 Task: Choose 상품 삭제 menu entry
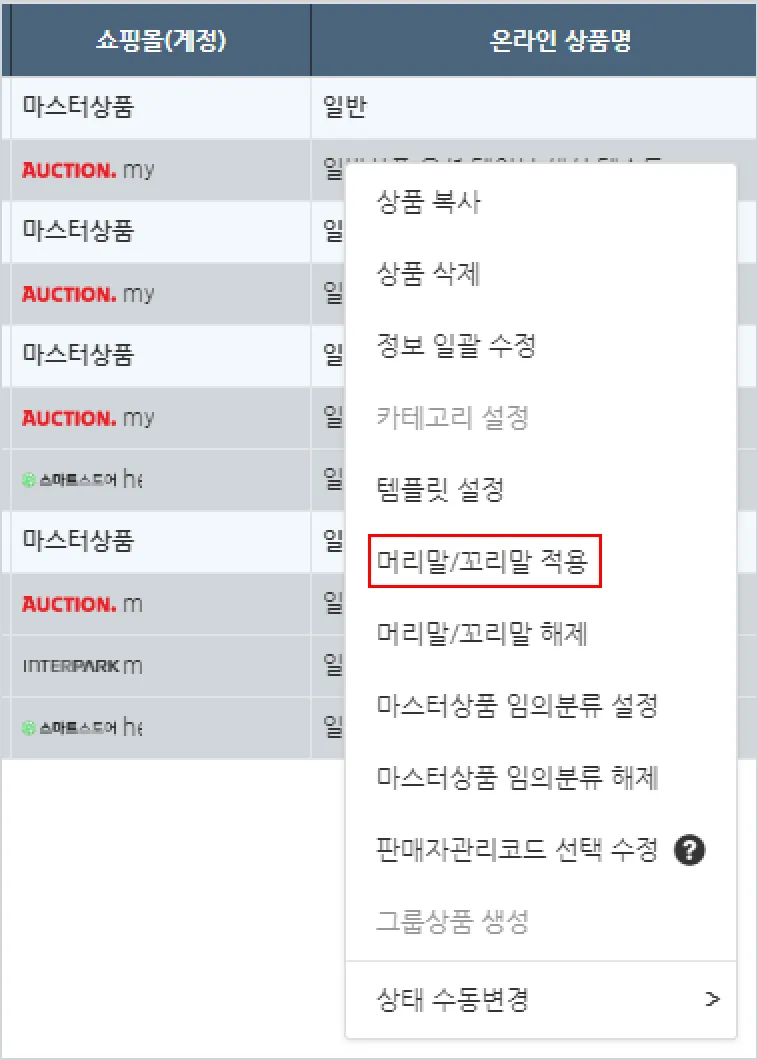(x=428, y=274)
